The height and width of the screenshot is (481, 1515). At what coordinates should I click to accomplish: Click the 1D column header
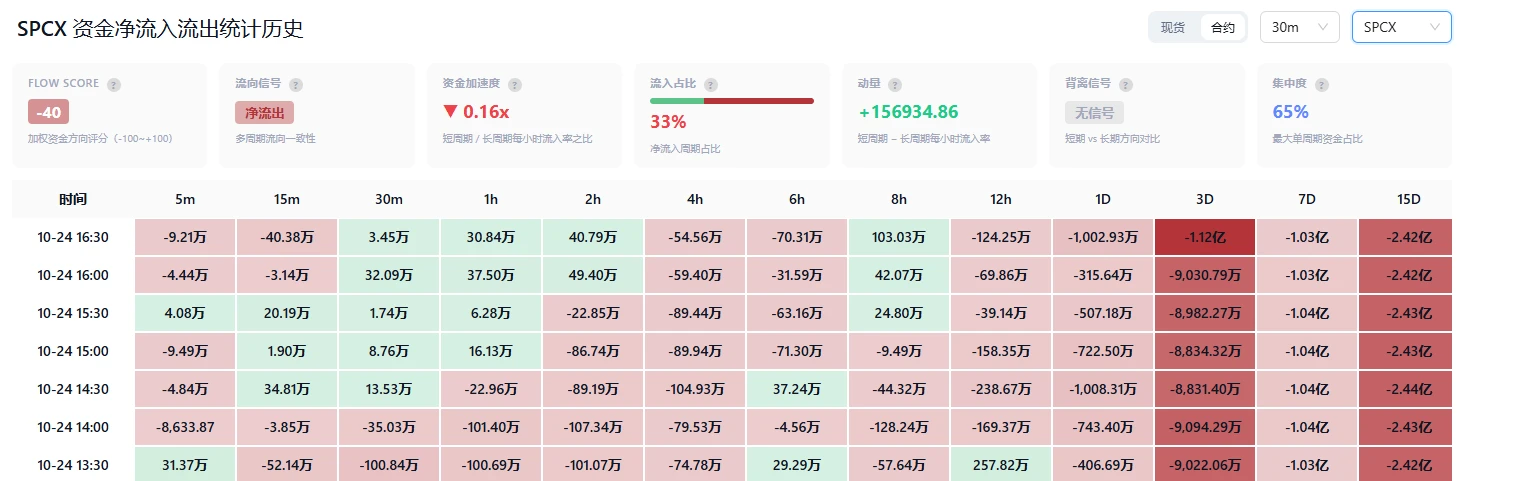(1103, 200)
